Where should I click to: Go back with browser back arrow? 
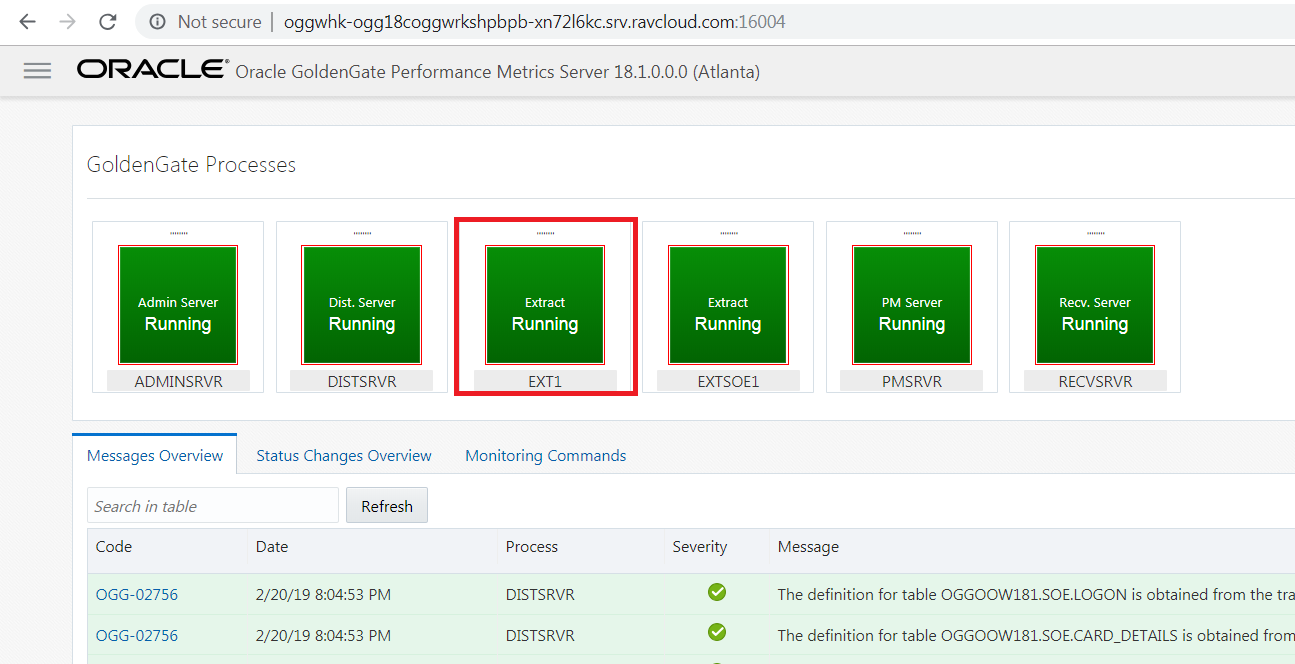pos(27,21)
